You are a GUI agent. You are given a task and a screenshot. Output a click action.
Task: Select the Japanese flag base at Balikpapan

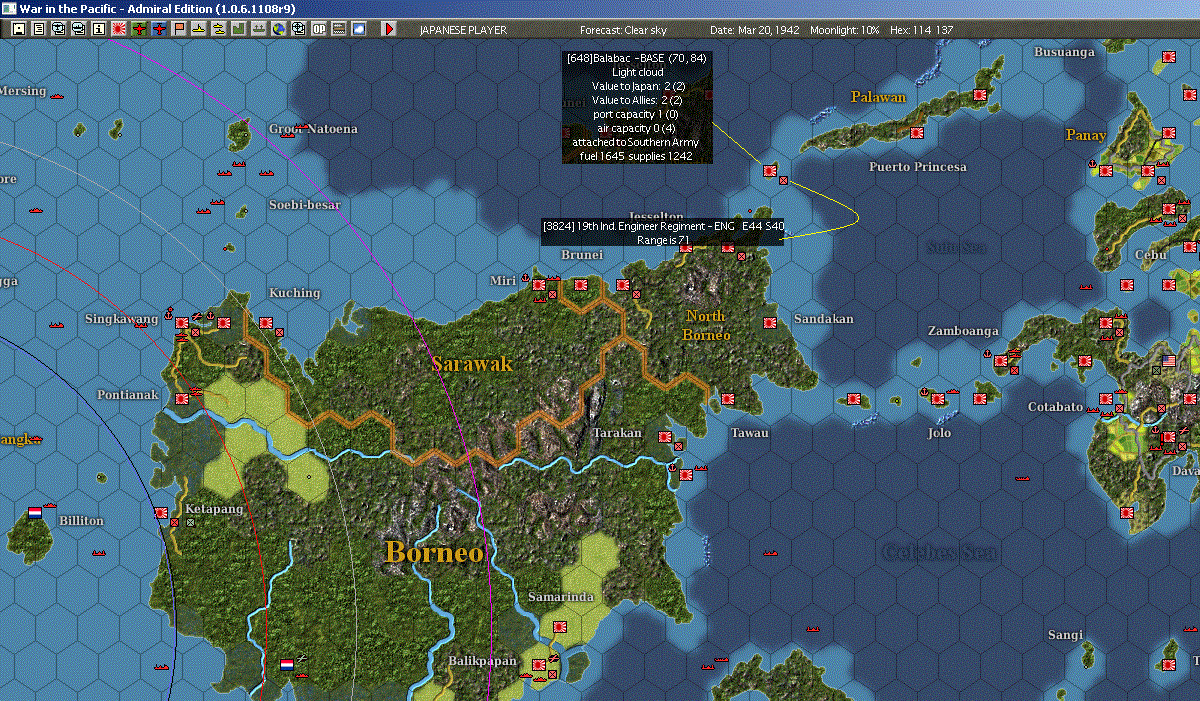tap(538, 664)
